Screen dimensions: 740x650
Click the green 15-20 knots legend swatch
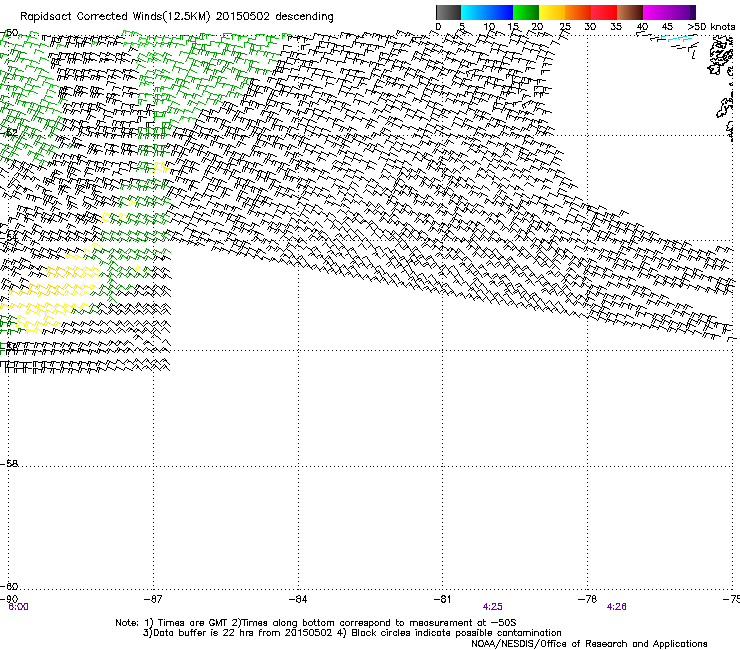[x=526, y=12]
